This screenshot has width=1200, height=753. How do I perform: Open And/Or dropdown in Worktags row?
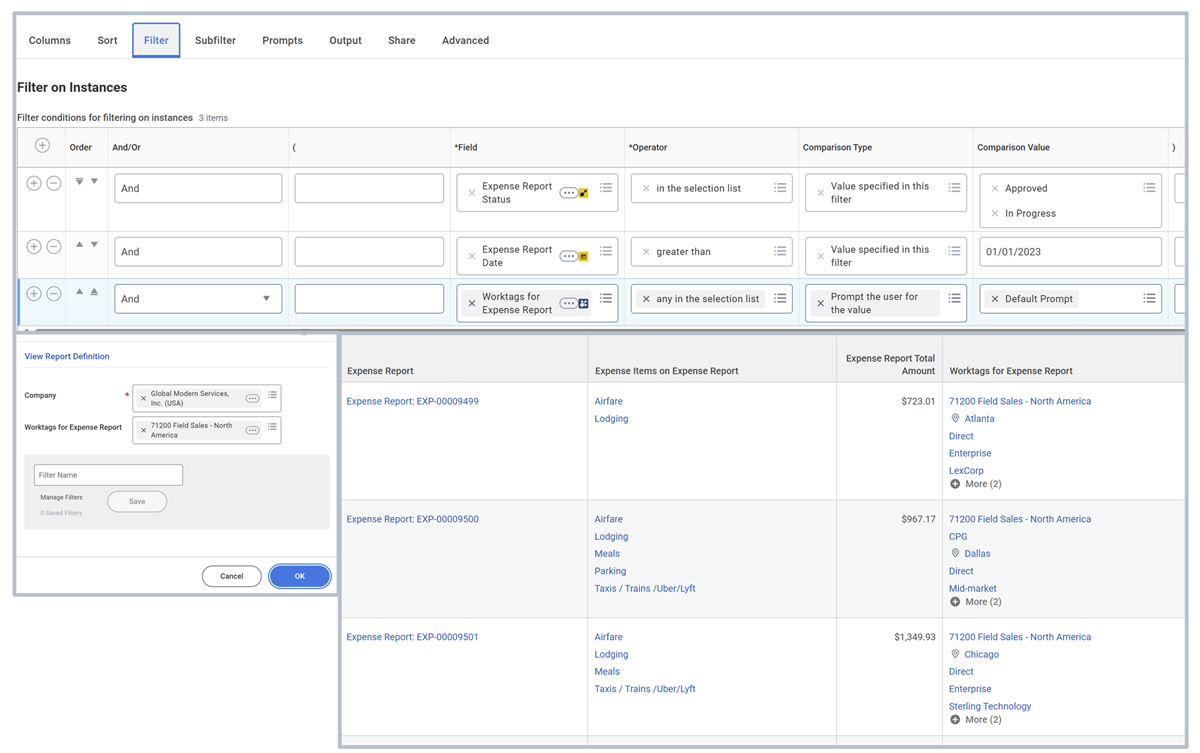[266, 299]
